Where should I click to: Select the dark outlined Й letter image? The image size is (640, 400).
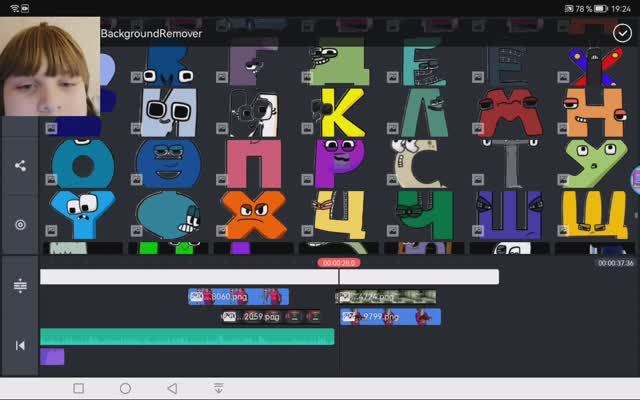point(254,113)
